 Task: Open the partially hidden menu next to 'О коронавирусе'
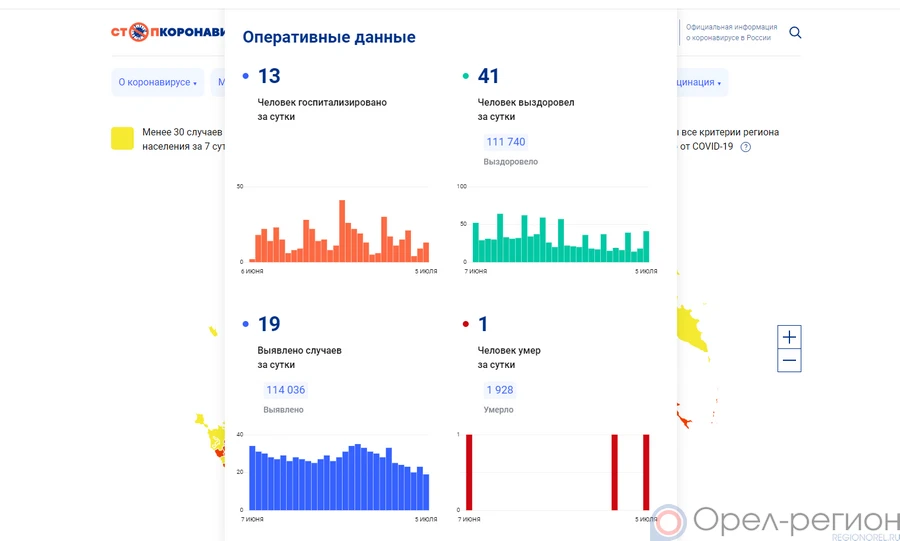[218, 82]
